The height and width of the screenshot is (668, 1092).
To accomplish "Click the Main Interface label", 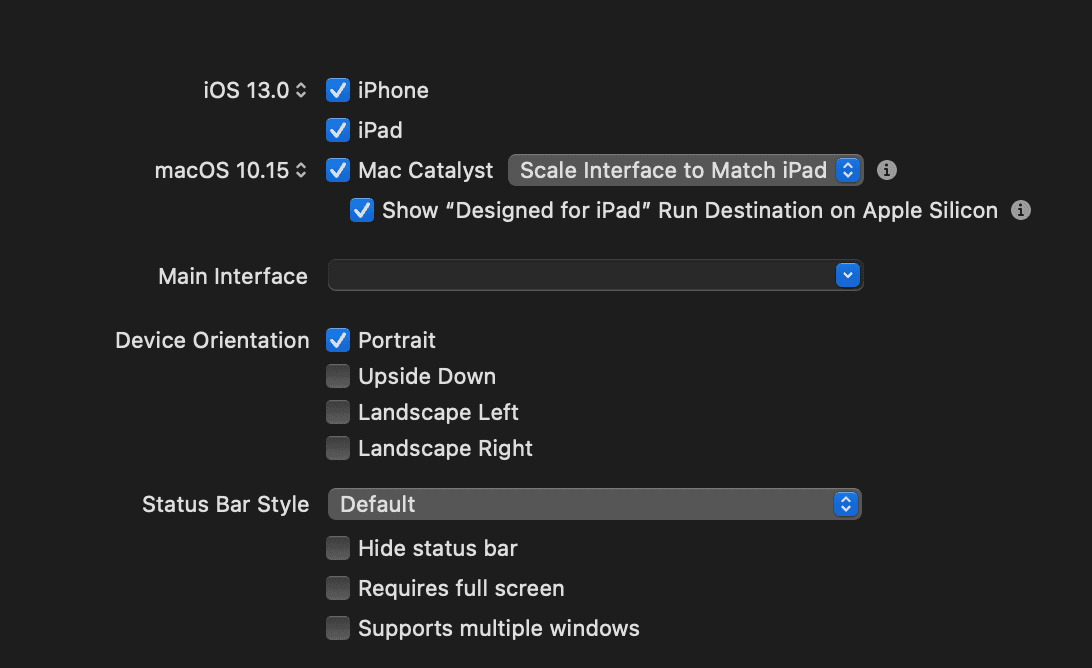I will [233, 277].
